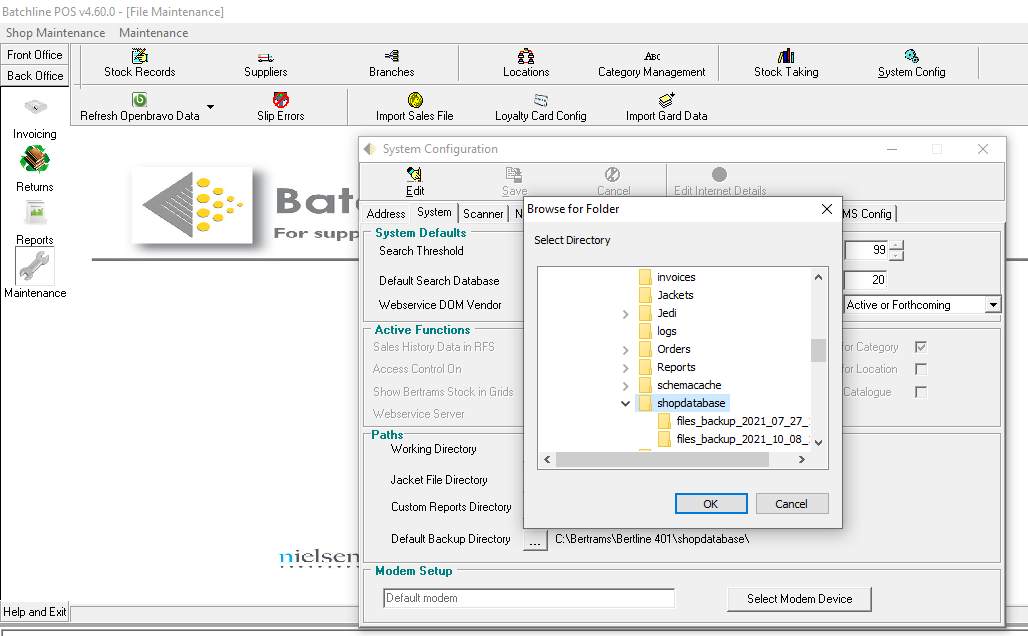1028x636 pixels.
Task: Select the shopdatabase folder
Action: click(x=691, y=403)
